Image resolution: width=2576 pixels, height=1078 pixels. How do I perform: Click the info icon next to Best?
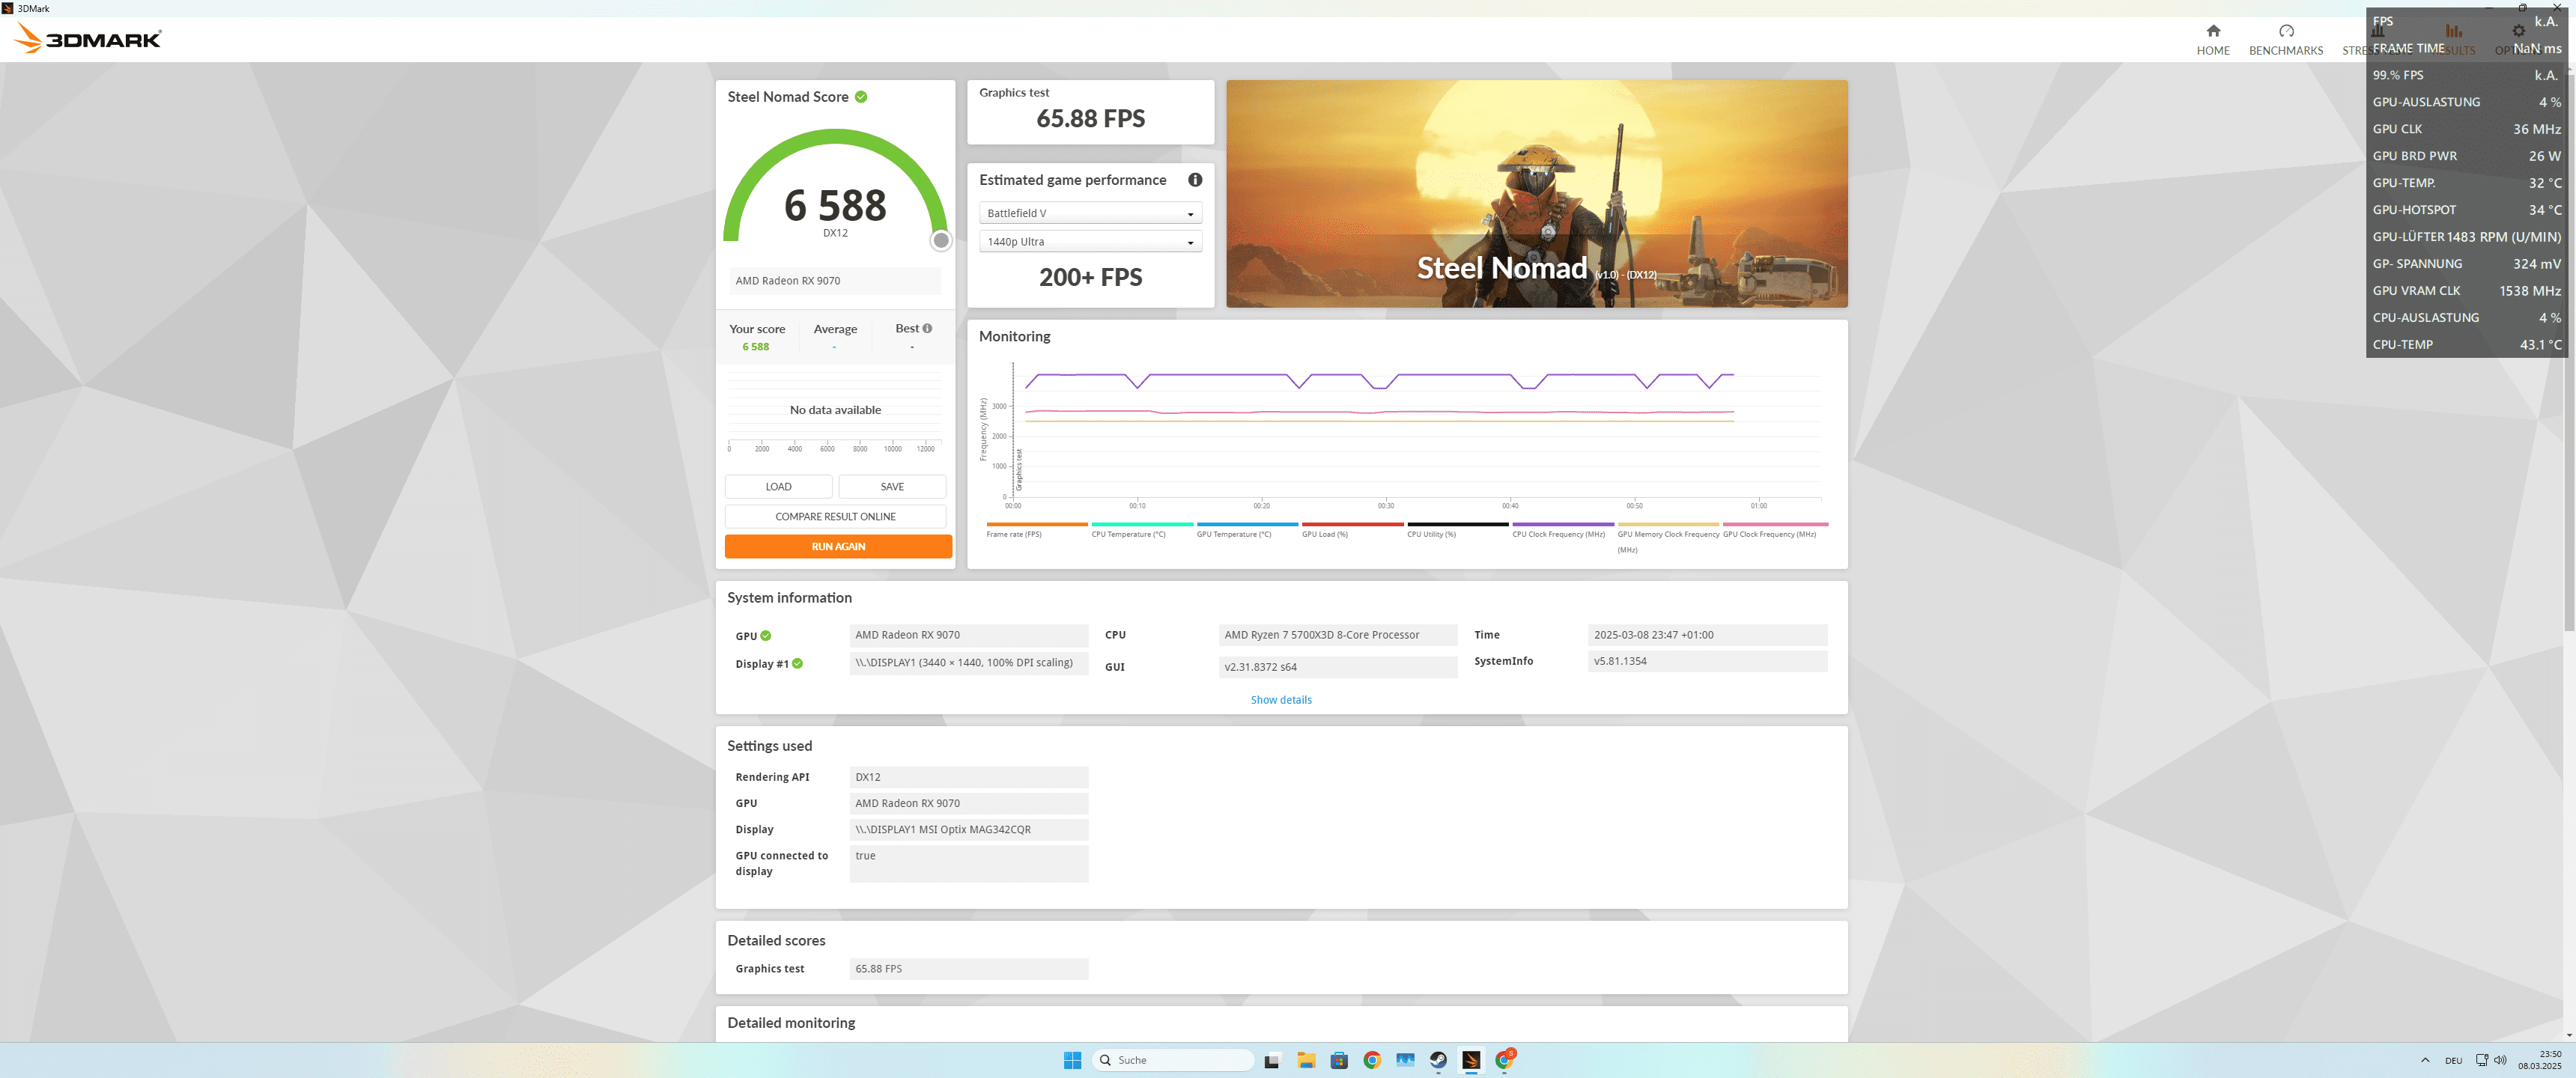coord(927,328)
